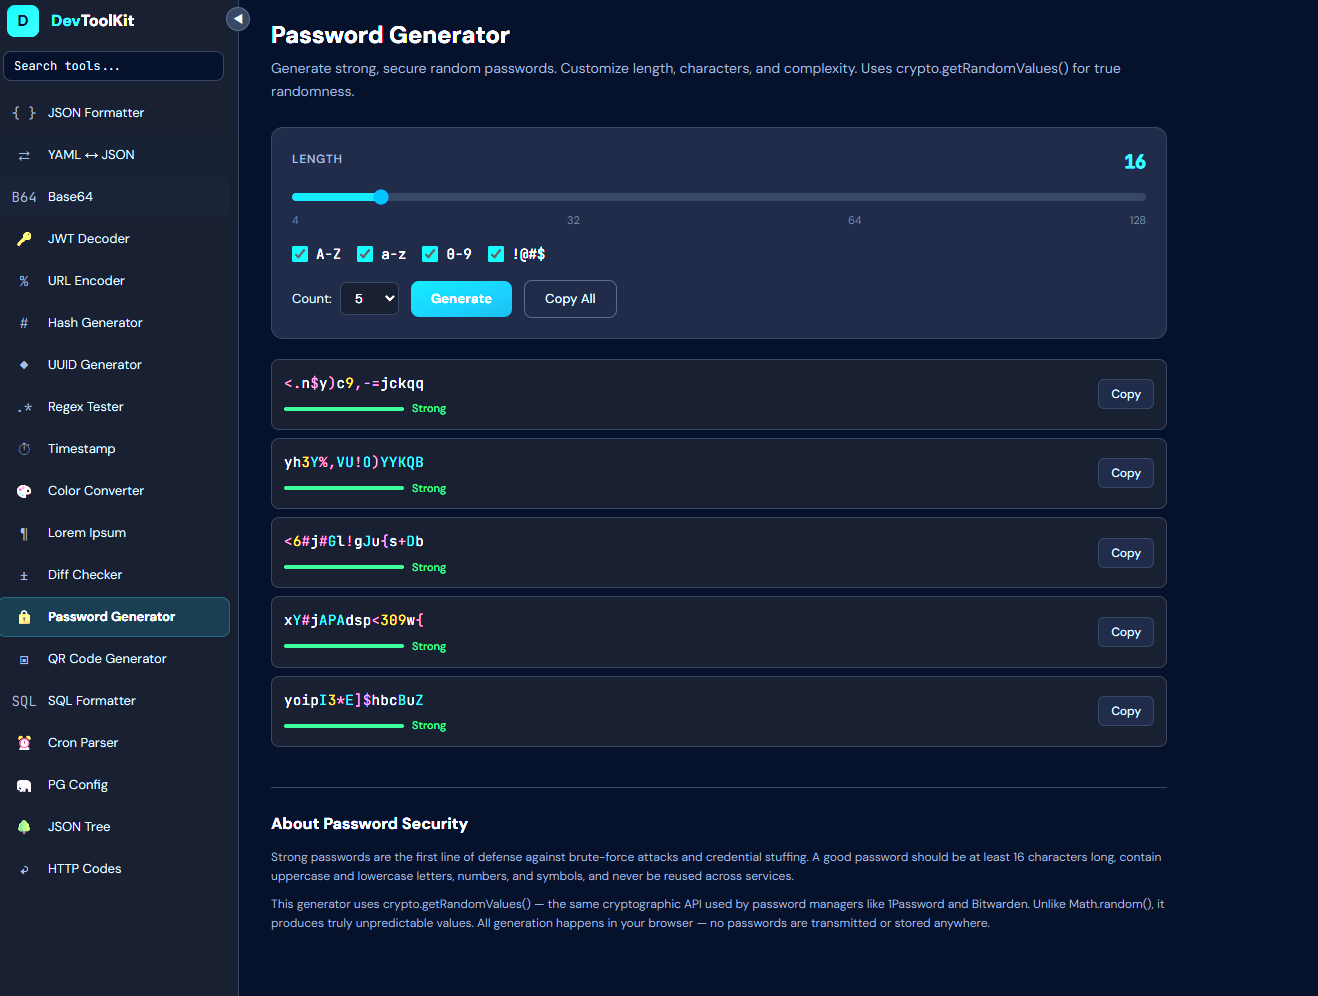1318x996 pixels.
Task: Click the Generate button
Action: click(461, 298)
